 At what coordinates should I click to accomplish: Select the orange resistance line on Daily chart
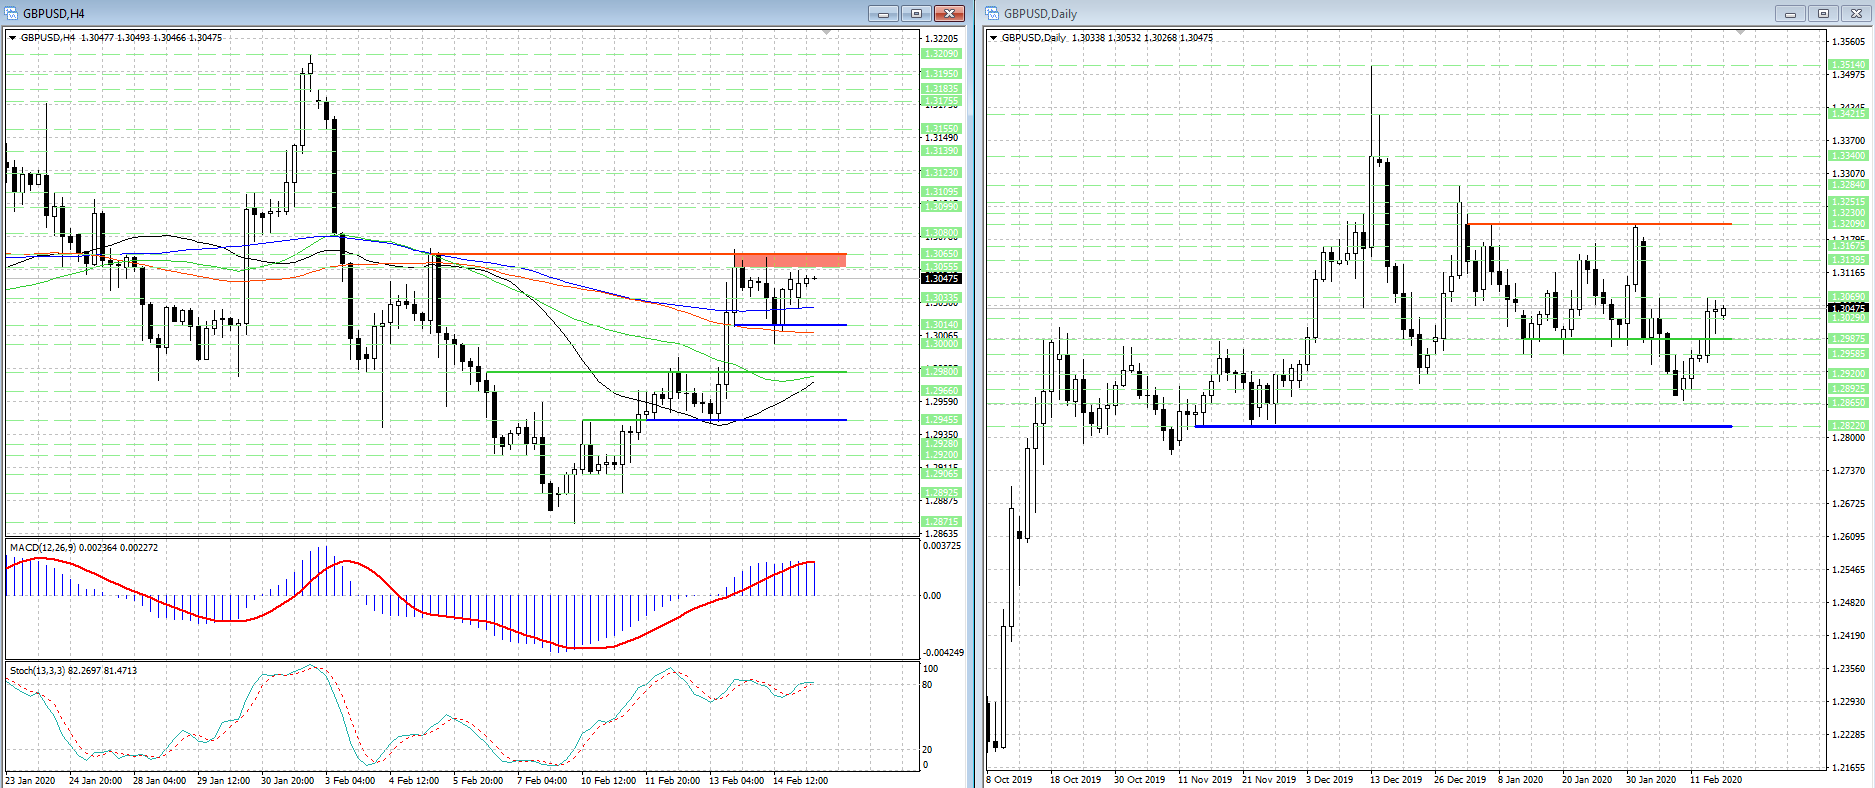1599,224
